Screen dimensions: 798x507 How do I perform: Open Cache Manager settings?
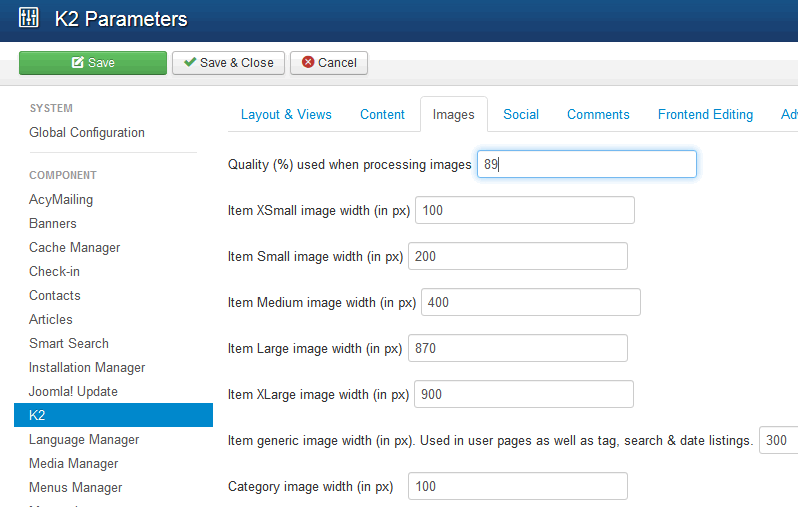[x=75, y=247]
